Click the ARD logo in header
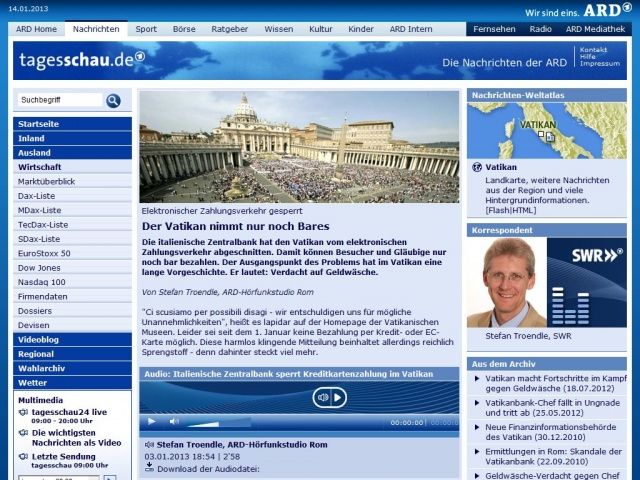 (607, 10)
